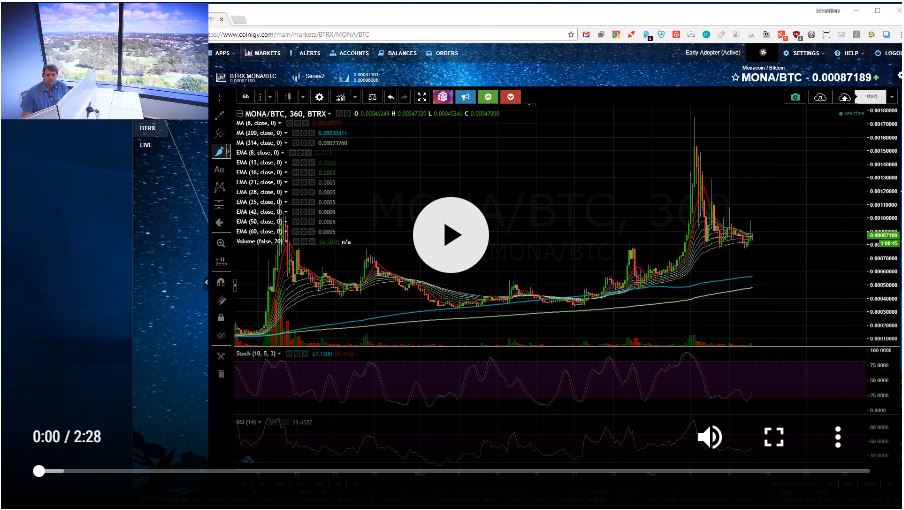The image size is (904, 510).
Task: Expand the dropdown arrow beside the save button
Action: pos(892,97)
